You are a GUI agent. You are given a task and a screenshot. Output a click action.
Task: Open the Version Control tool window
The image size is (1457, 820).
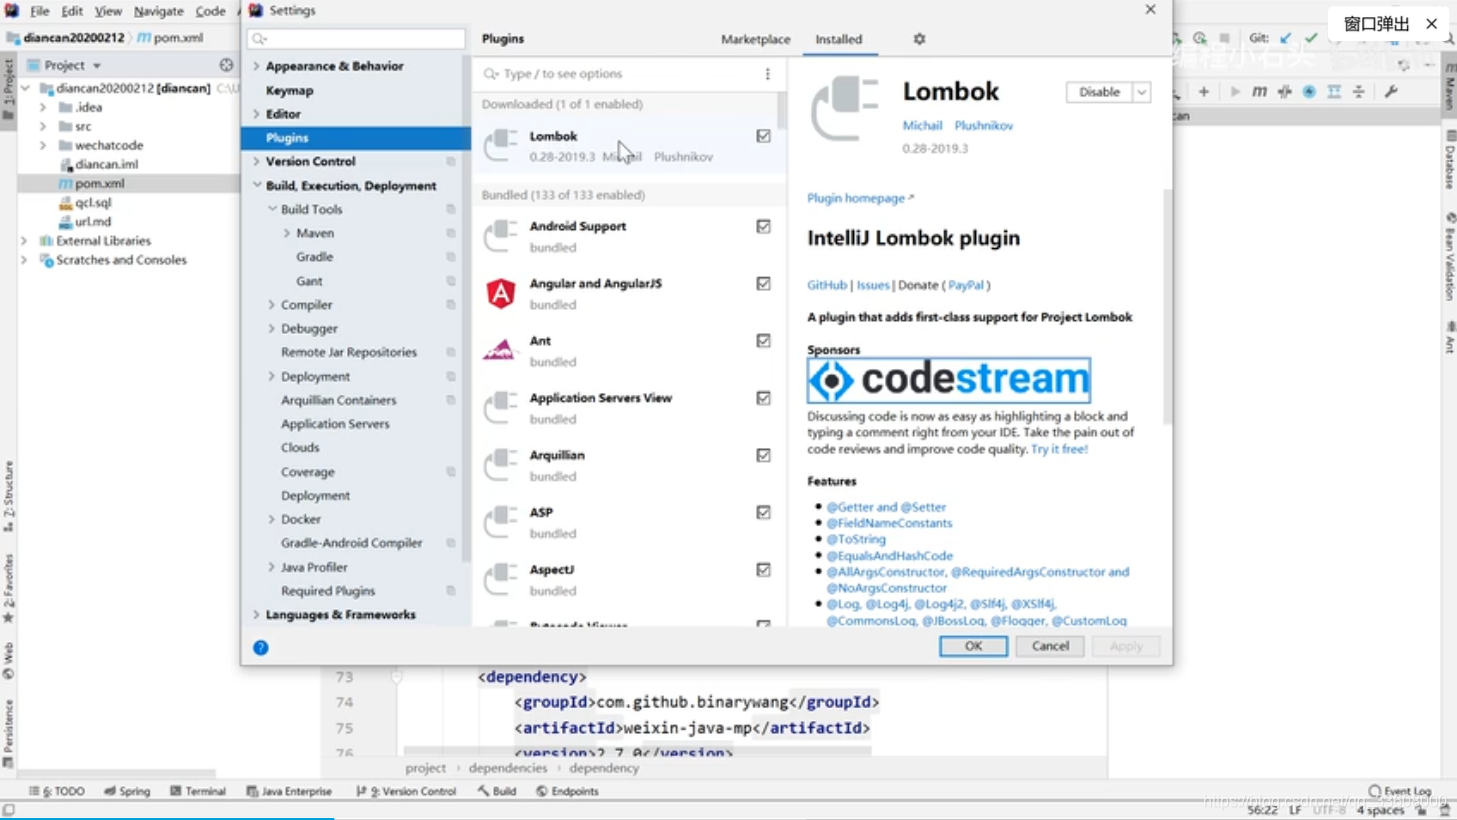tap(406, 791)
